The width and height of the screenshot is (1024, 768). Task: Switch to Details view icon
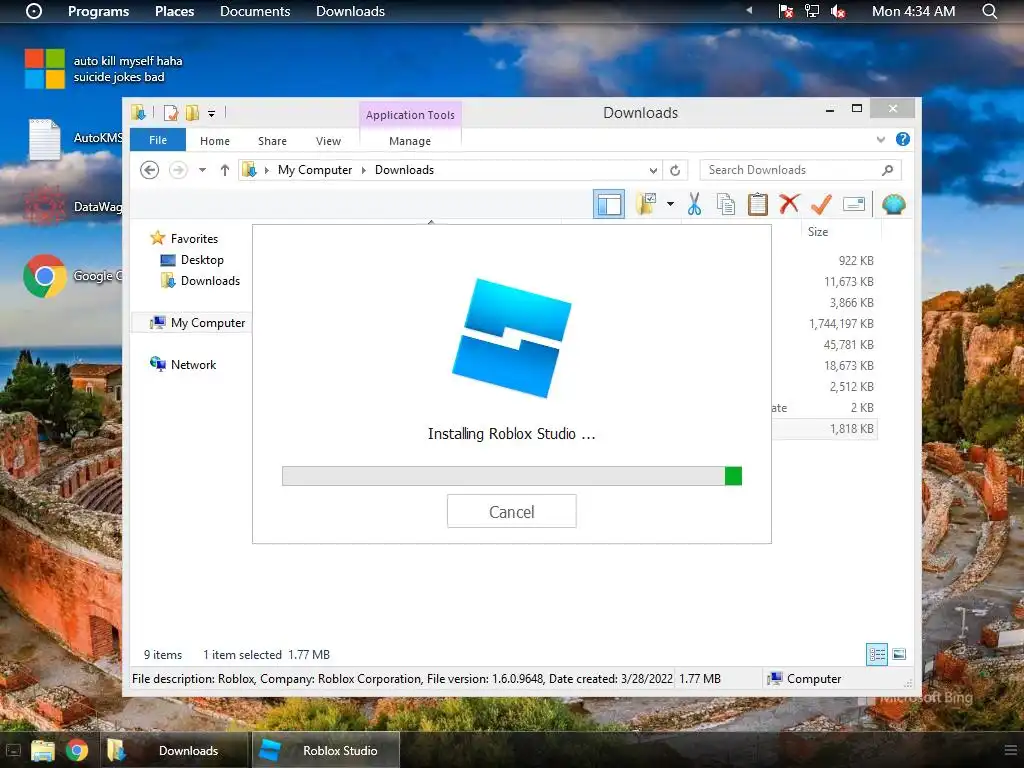click(x=876, y=654)
